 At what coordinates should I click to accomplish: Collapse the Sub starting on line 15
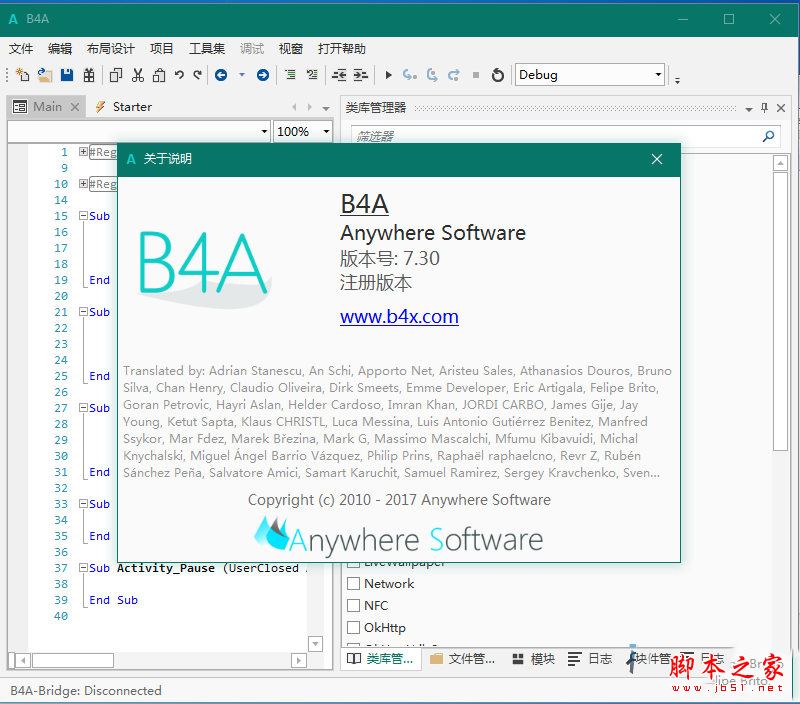click(83, 216)
